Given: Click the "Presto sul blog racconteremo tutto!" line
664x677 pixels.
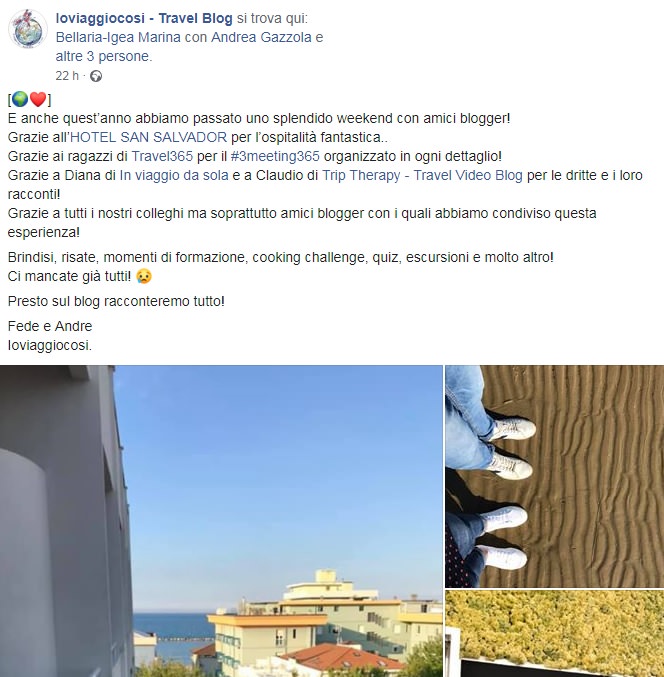Looking at the screenshot, I should [x=116, y=301].
